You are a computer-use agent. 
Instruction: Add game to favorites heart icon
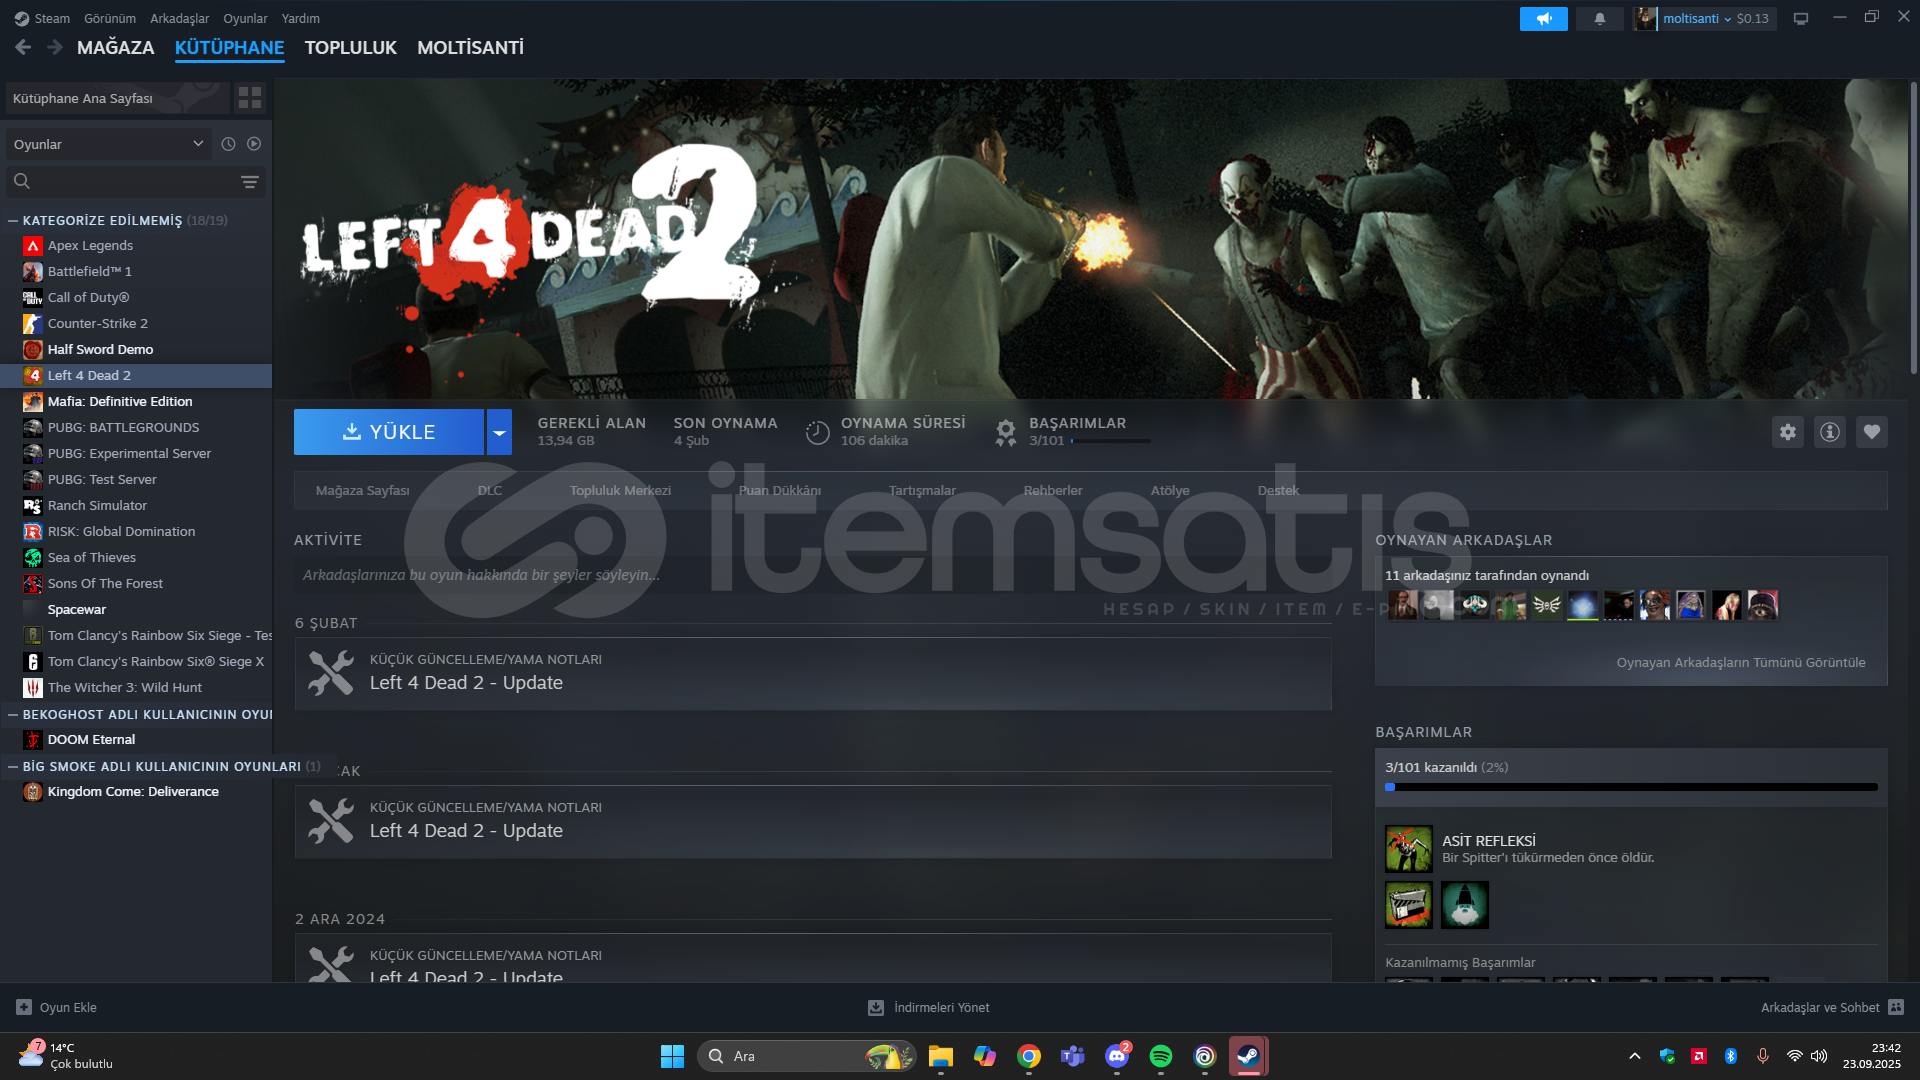(1872, 432)
